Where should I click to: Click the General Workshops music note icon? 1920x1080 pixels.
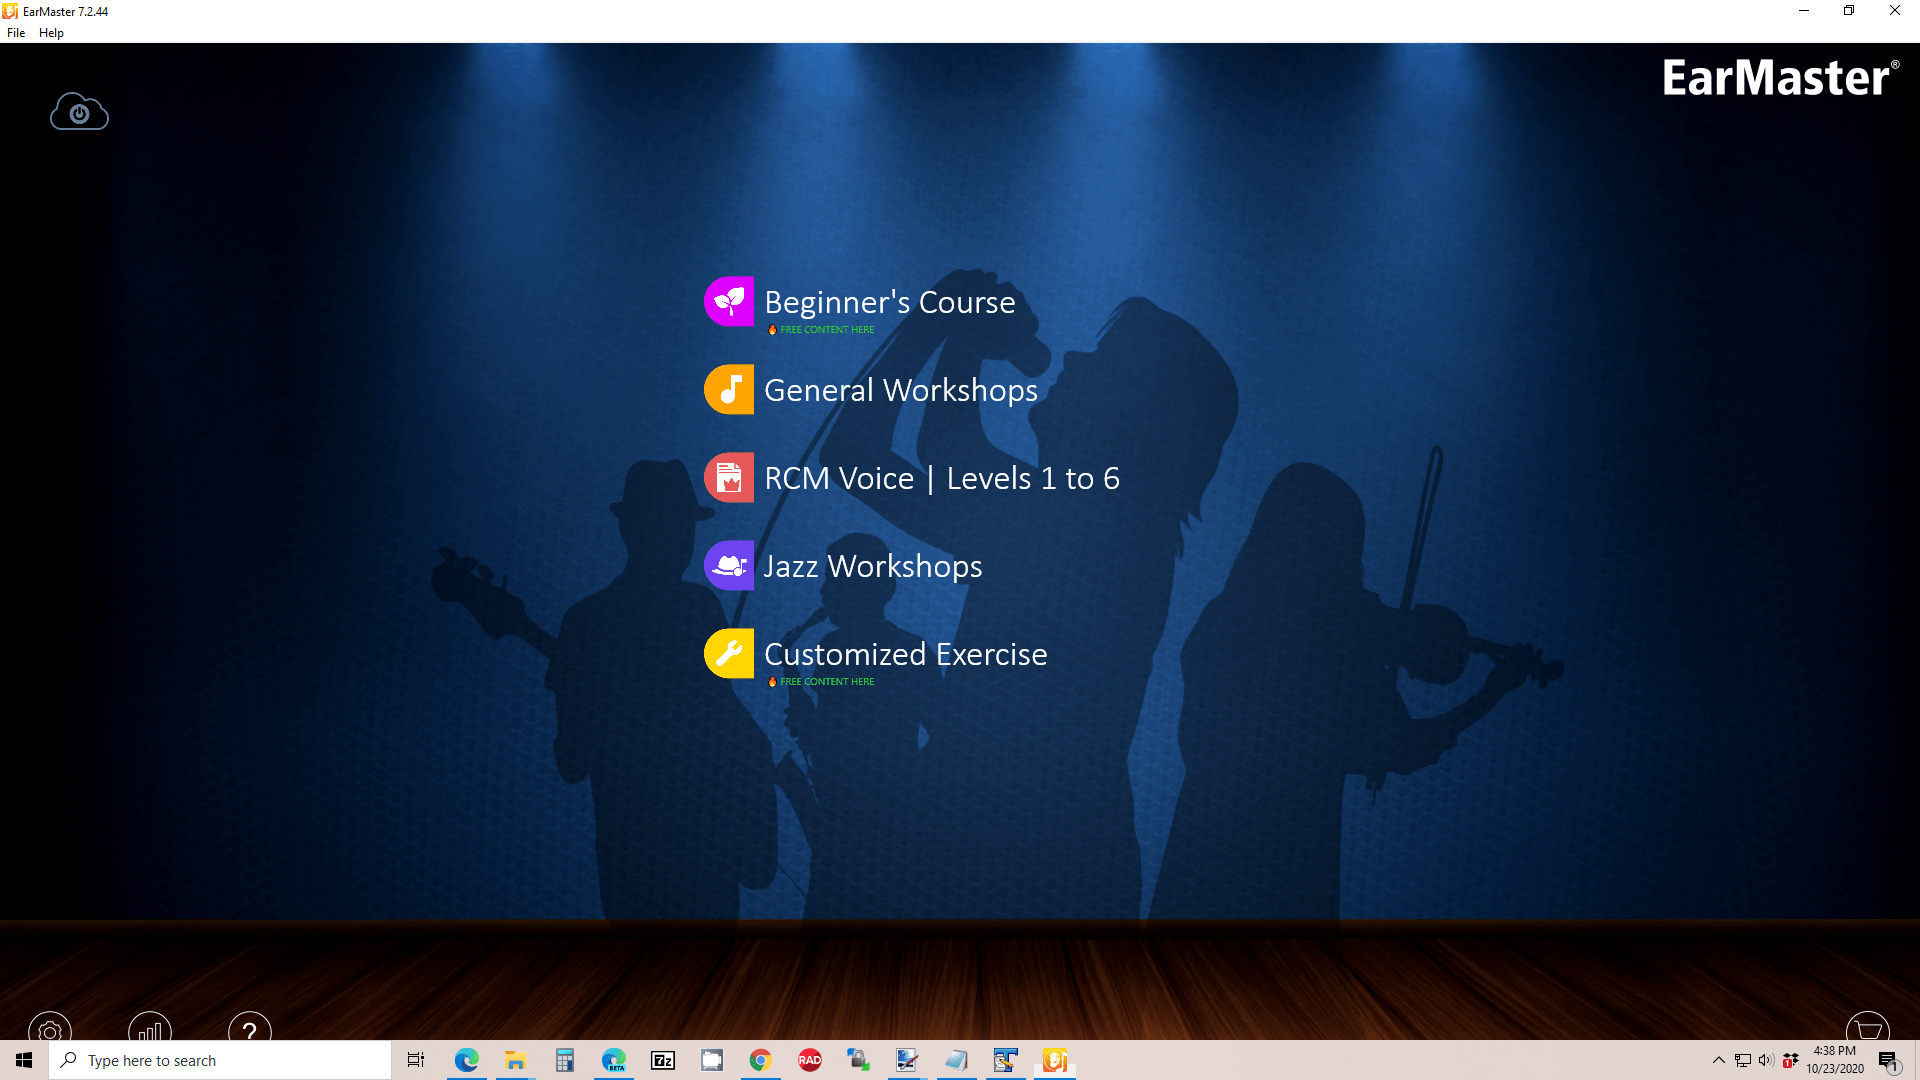tap(729, 389)
